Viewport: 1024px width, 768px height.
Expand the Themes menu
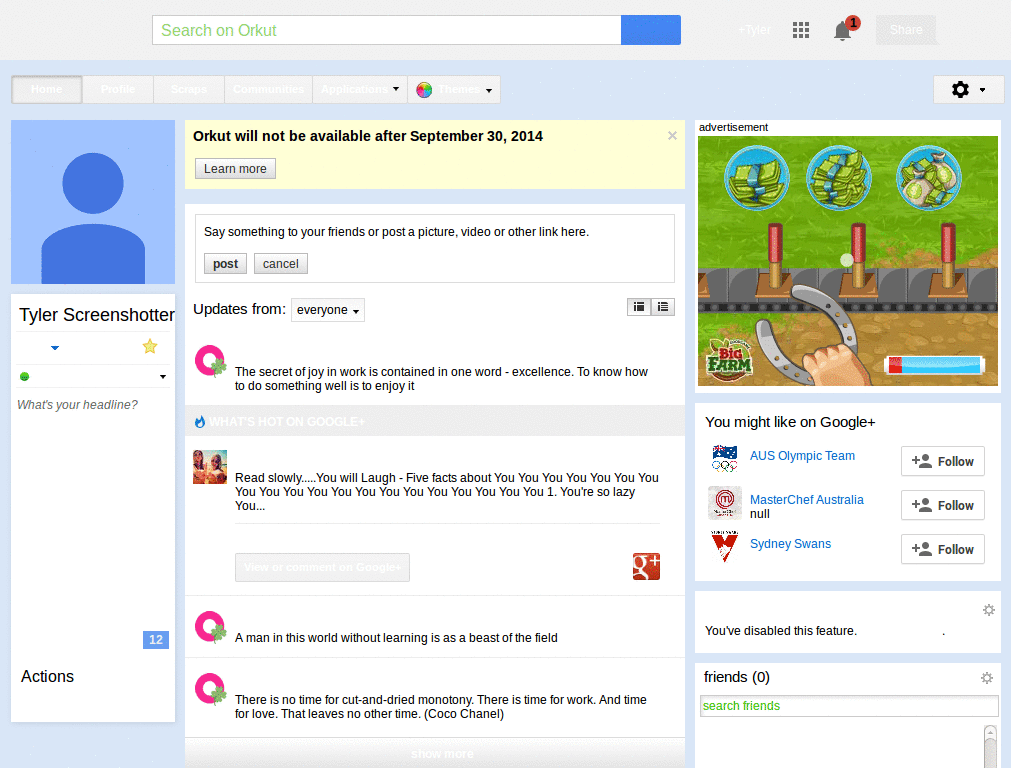click(454, 89)
